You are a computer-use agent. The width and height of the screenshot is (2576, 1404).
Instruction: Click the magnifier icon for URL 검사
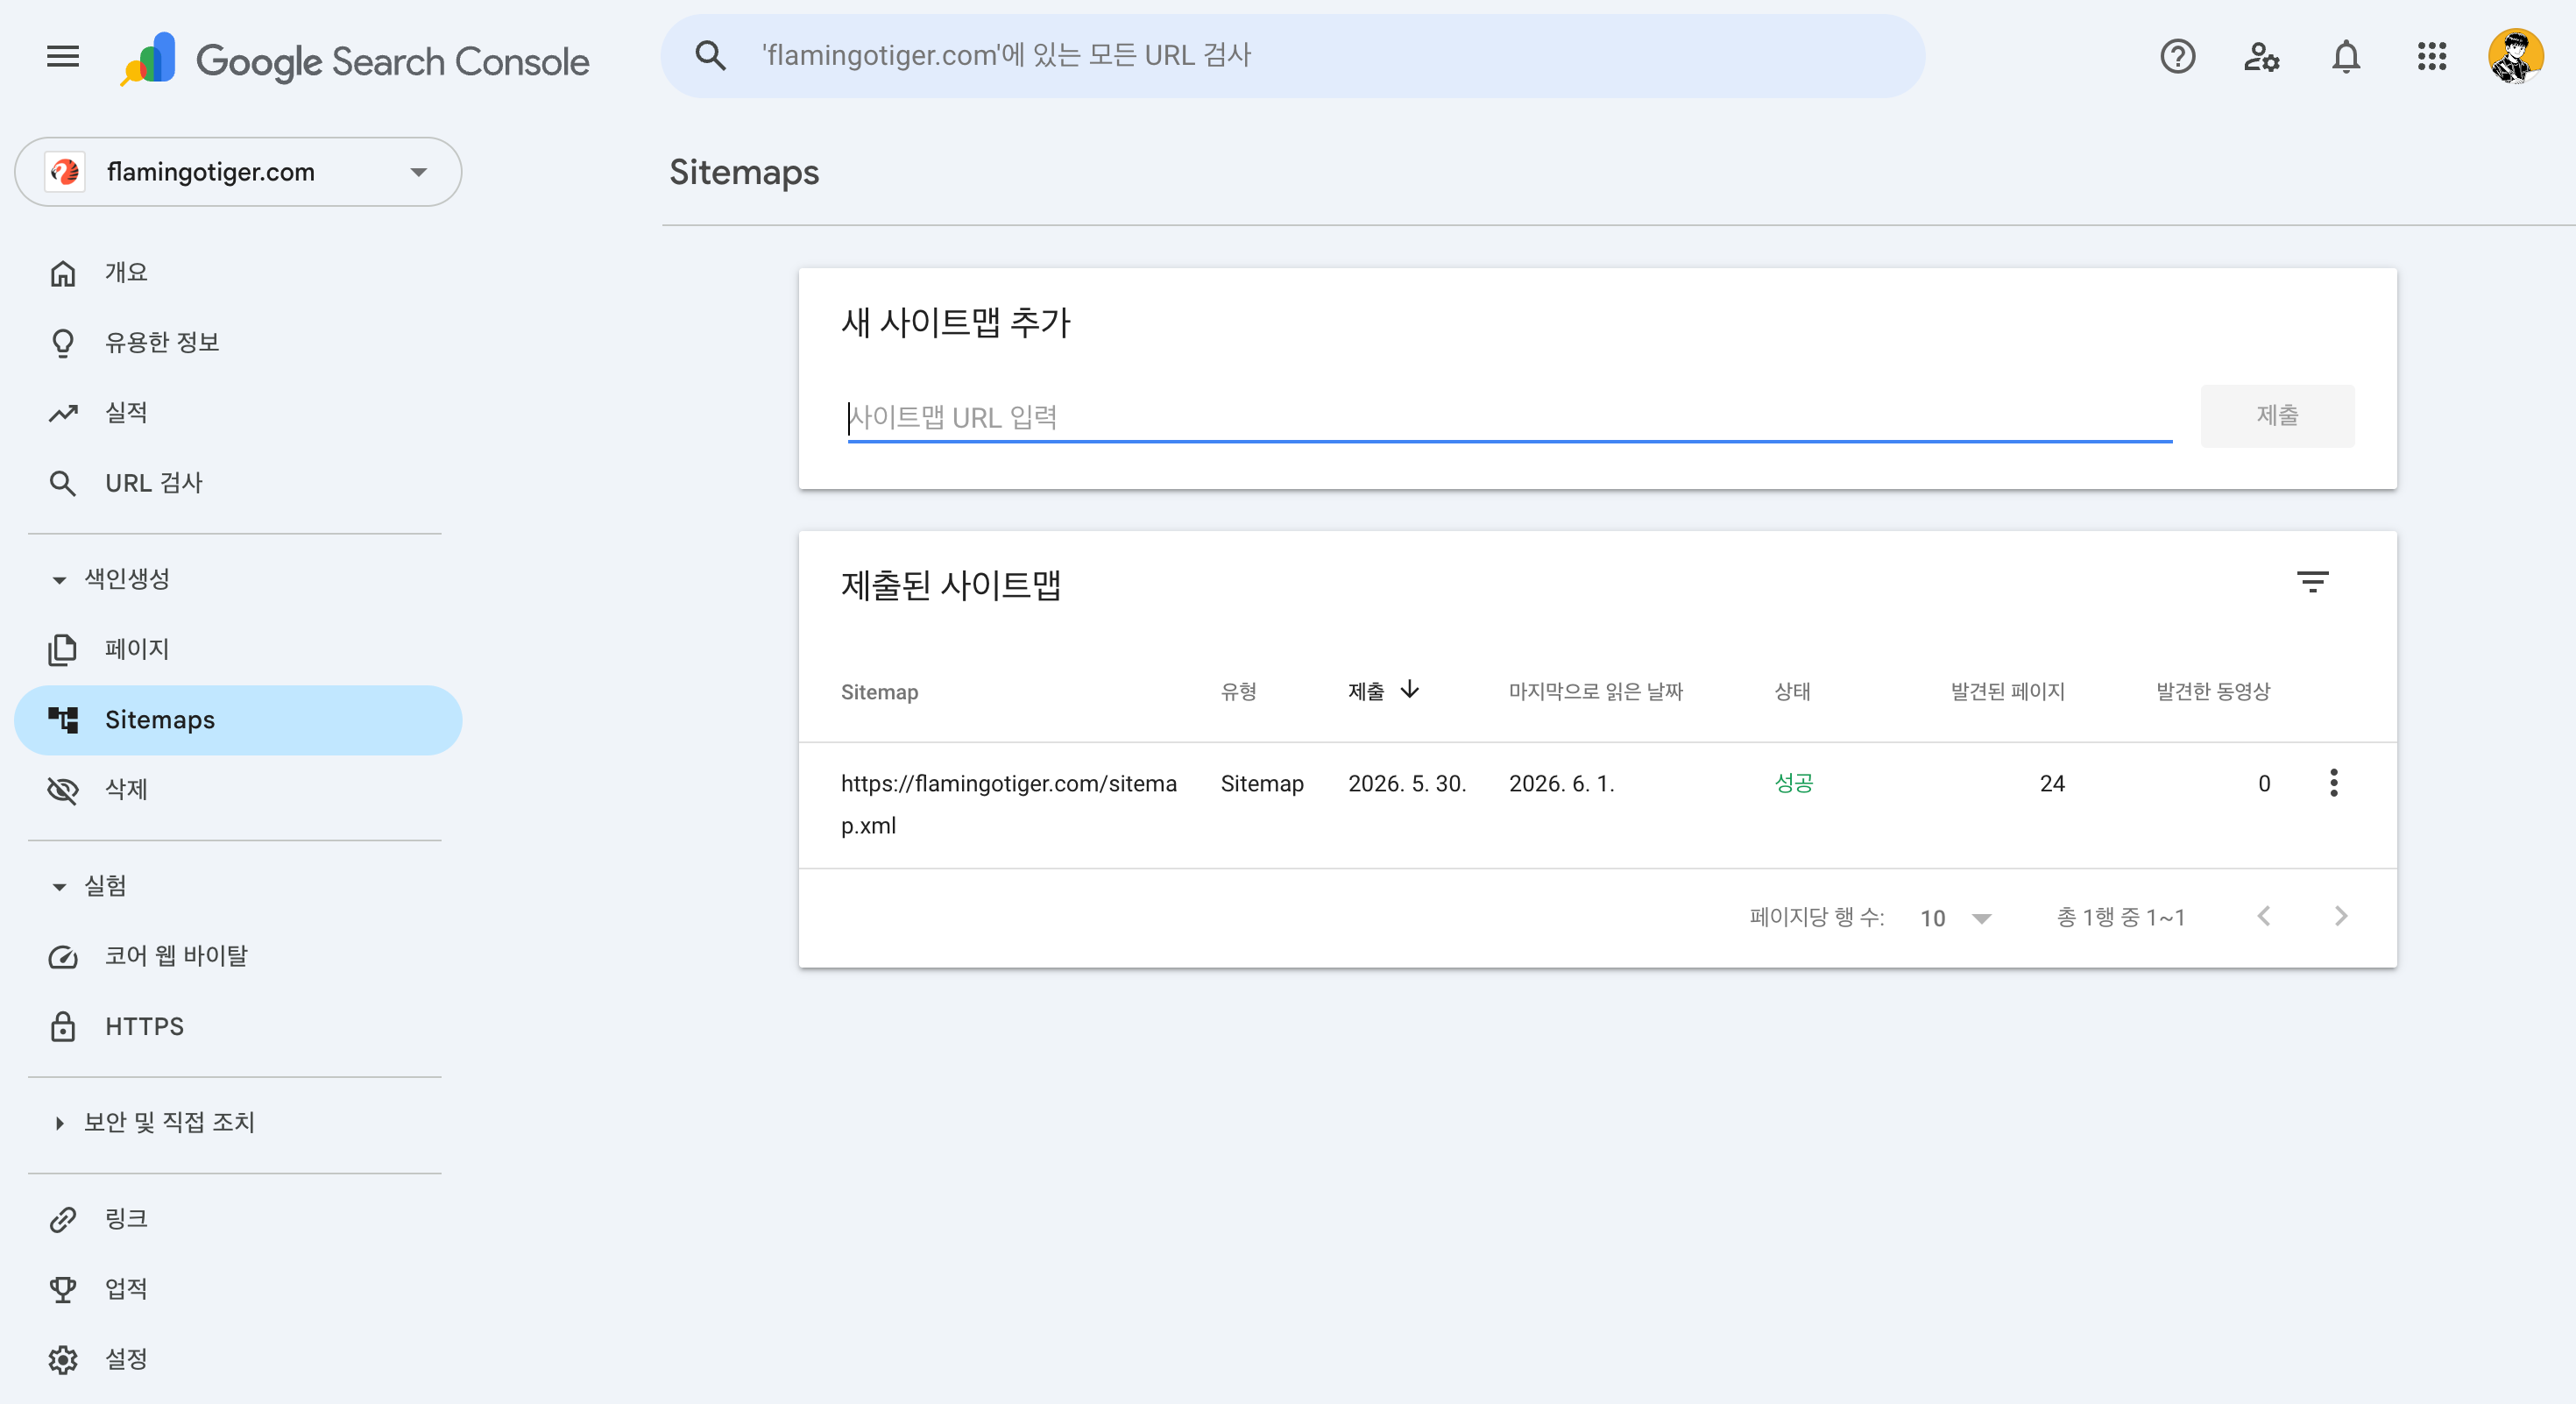[x=63, y=483]
